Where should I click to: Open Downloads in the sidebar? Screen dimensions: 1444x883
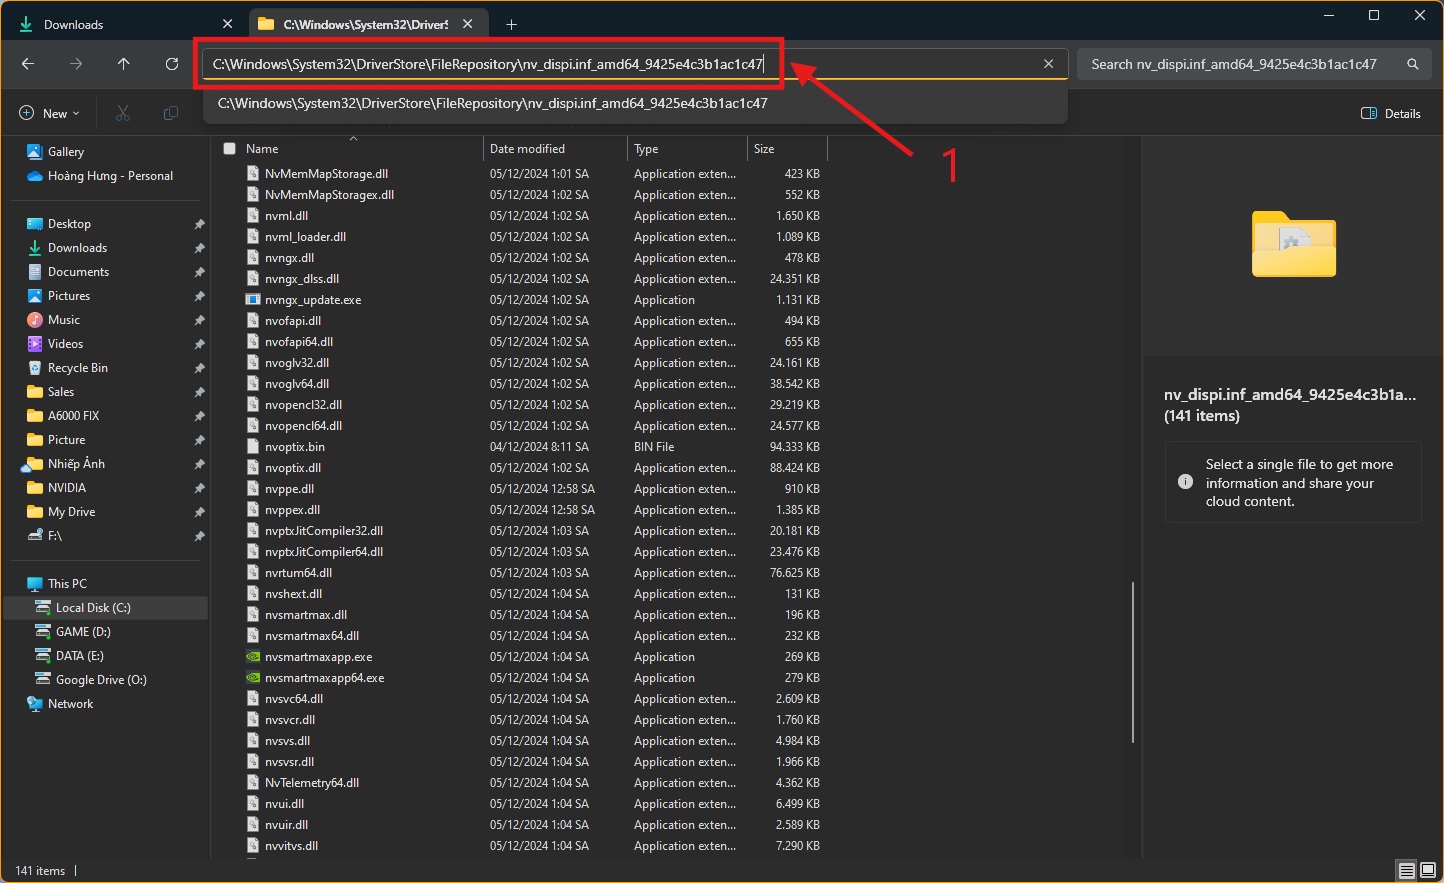point(77,248)
